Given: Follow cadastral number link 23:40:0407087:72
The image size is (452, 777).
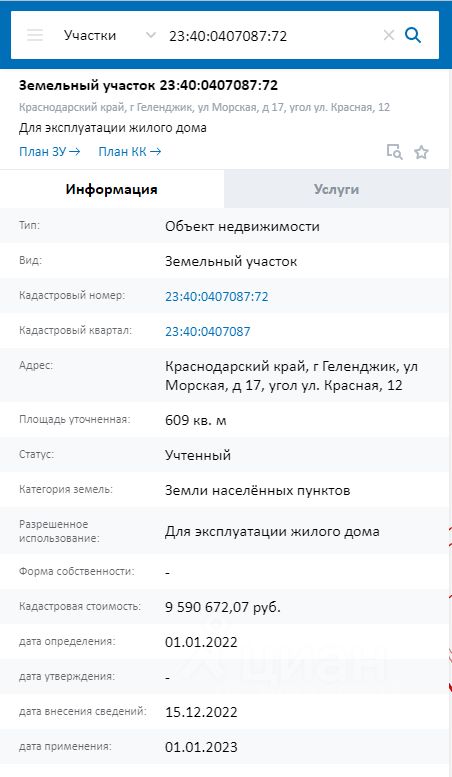Looking at the screenshot, I should coord(217,296).
